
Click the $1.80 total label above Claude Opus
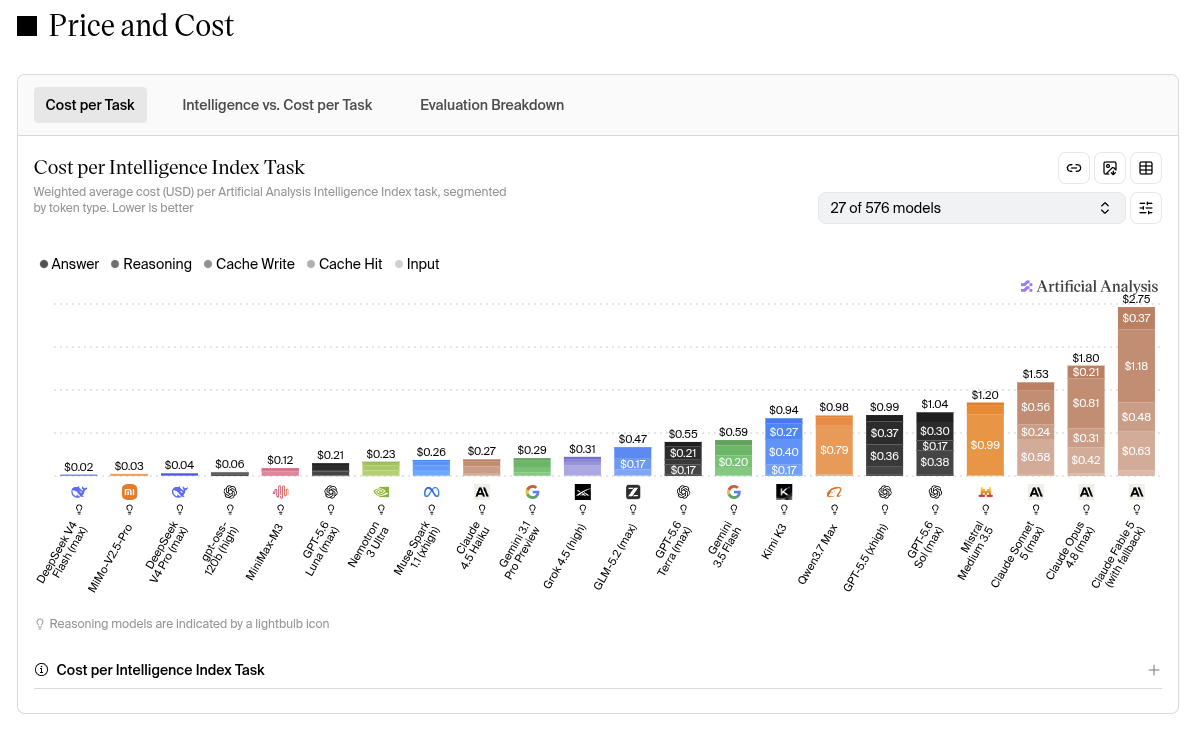1086,358
